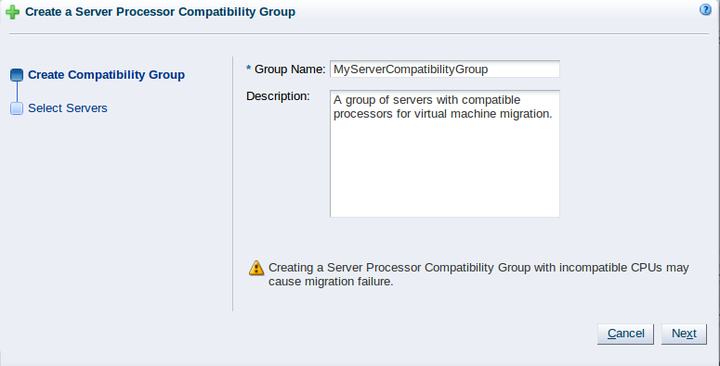This screenshot has width=720, height=366.
Task: Click the dialog title text
Action: (160, 12)
